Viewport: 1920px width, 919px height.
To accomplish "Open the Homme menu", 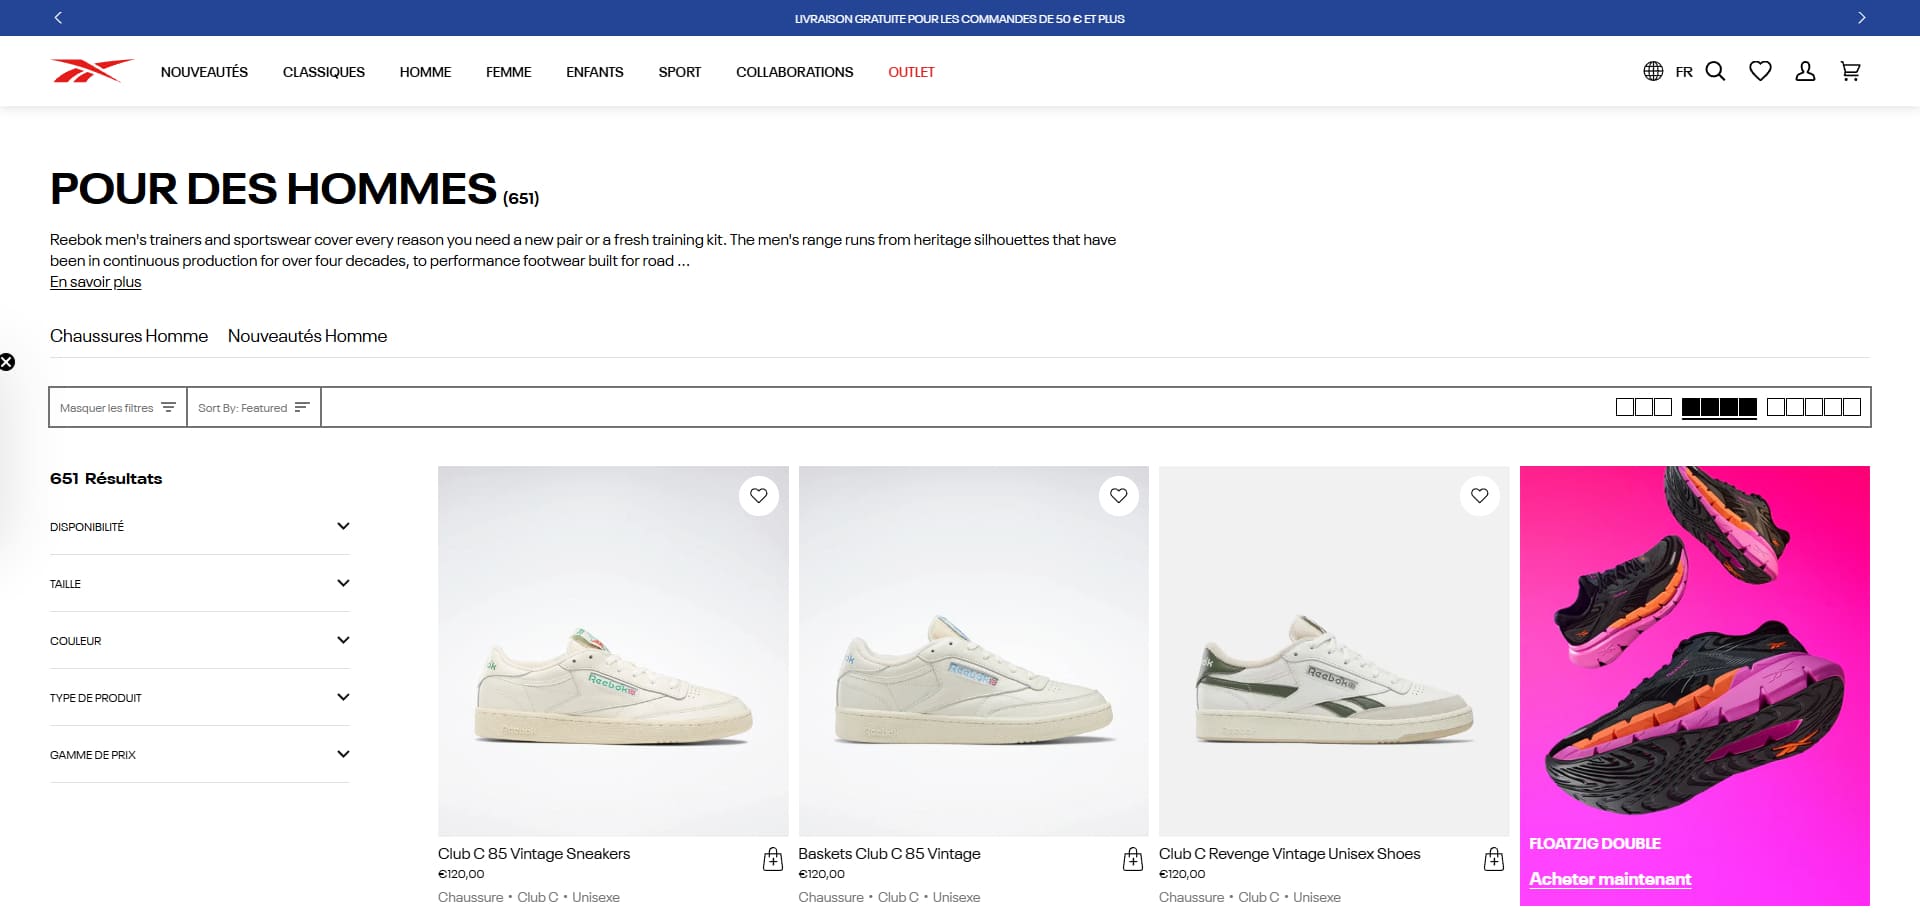I will tap(425, 72).
